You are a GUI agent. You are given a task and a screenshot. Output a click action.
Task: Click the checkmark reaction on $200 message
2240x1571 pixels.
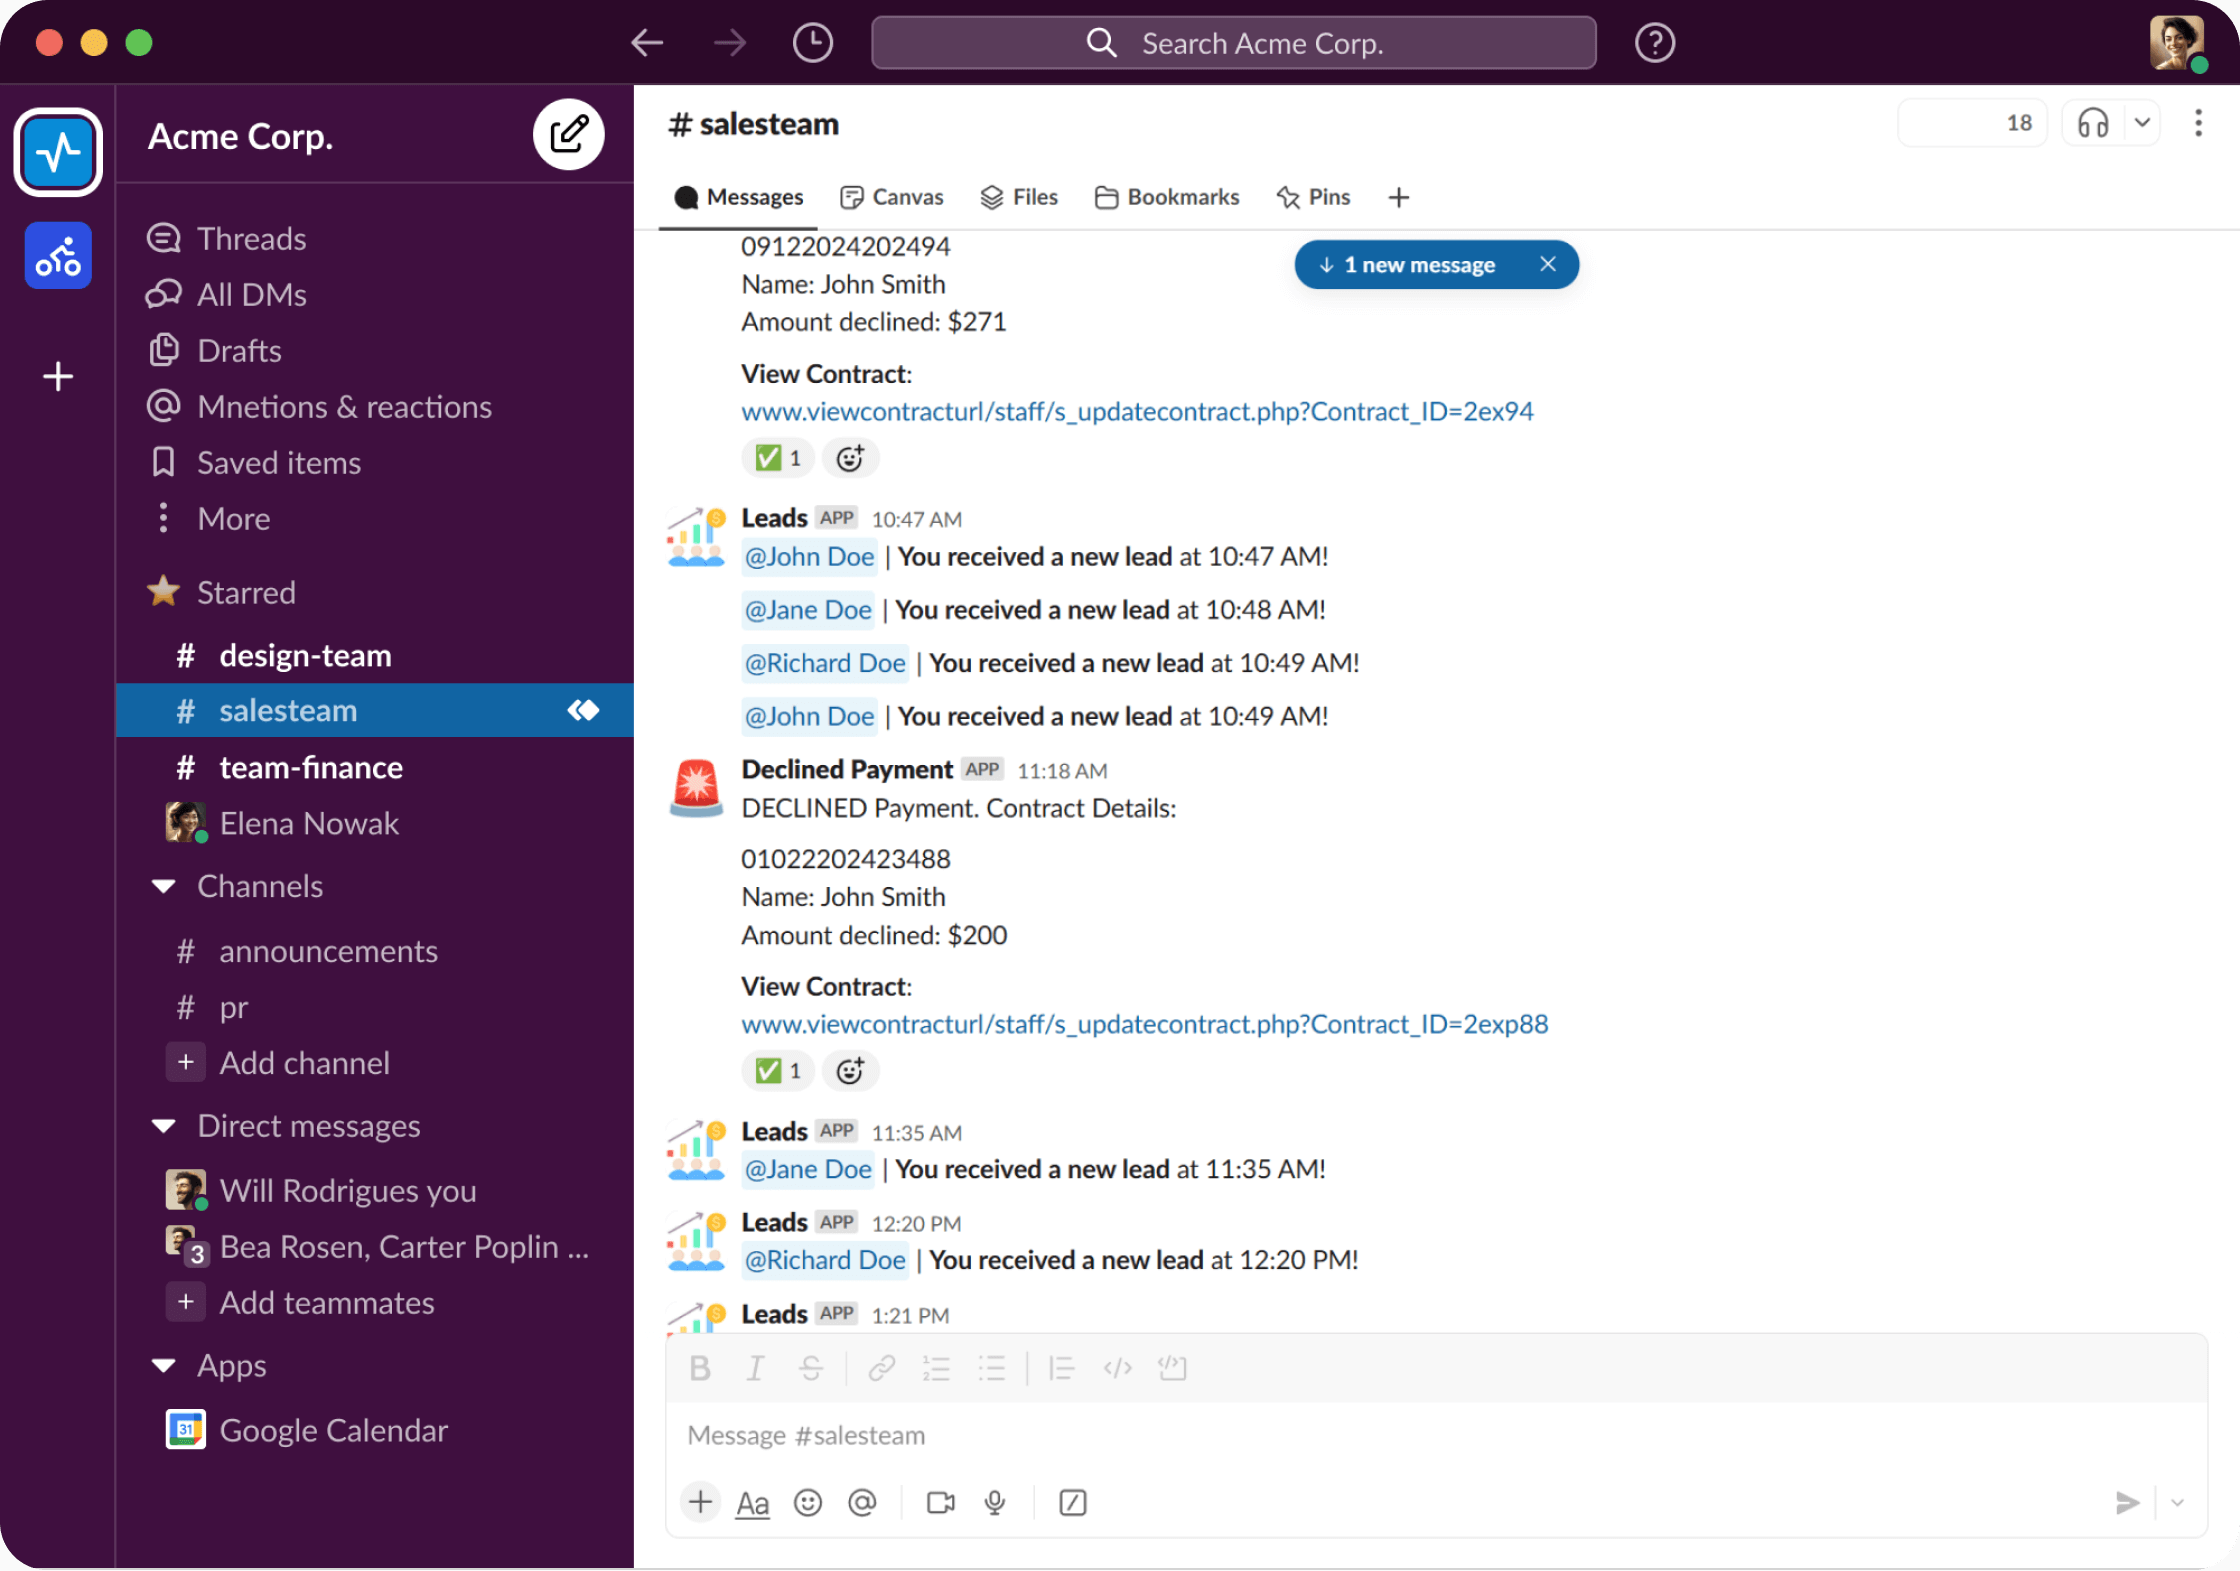778,1071
